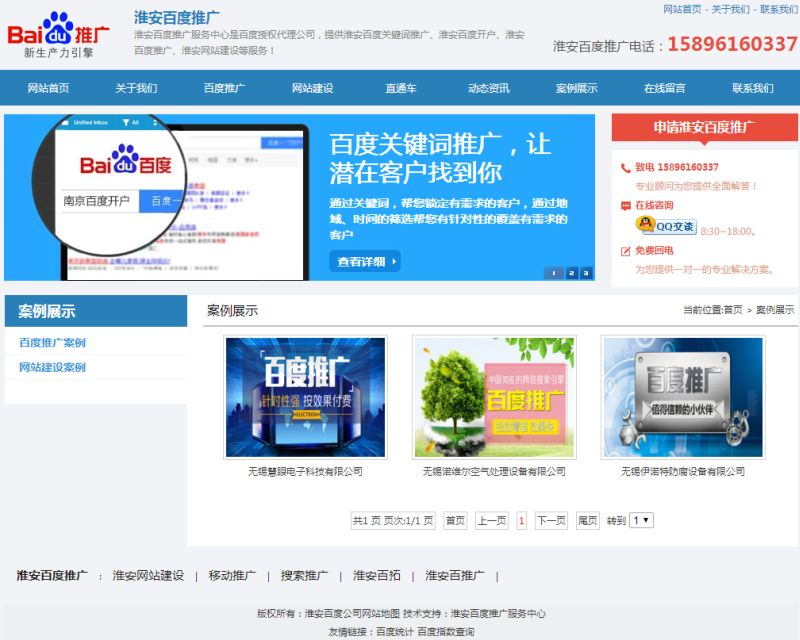Image resolution: width=800 pixels, height=640 pixels.
Task: Click the top-right 网站首页 link
Action: pos(682,9)
